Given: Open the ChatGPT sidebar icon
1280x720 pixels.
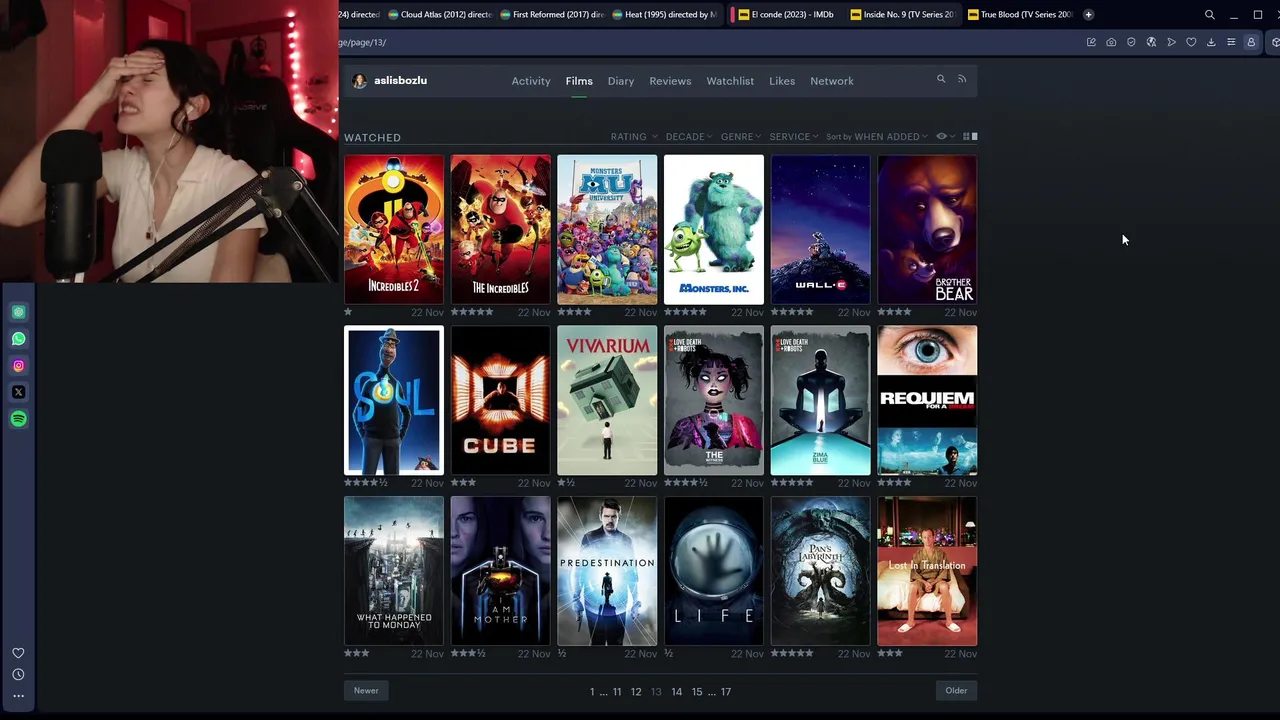Looking at the screenshot, I should tap(18, 313).
